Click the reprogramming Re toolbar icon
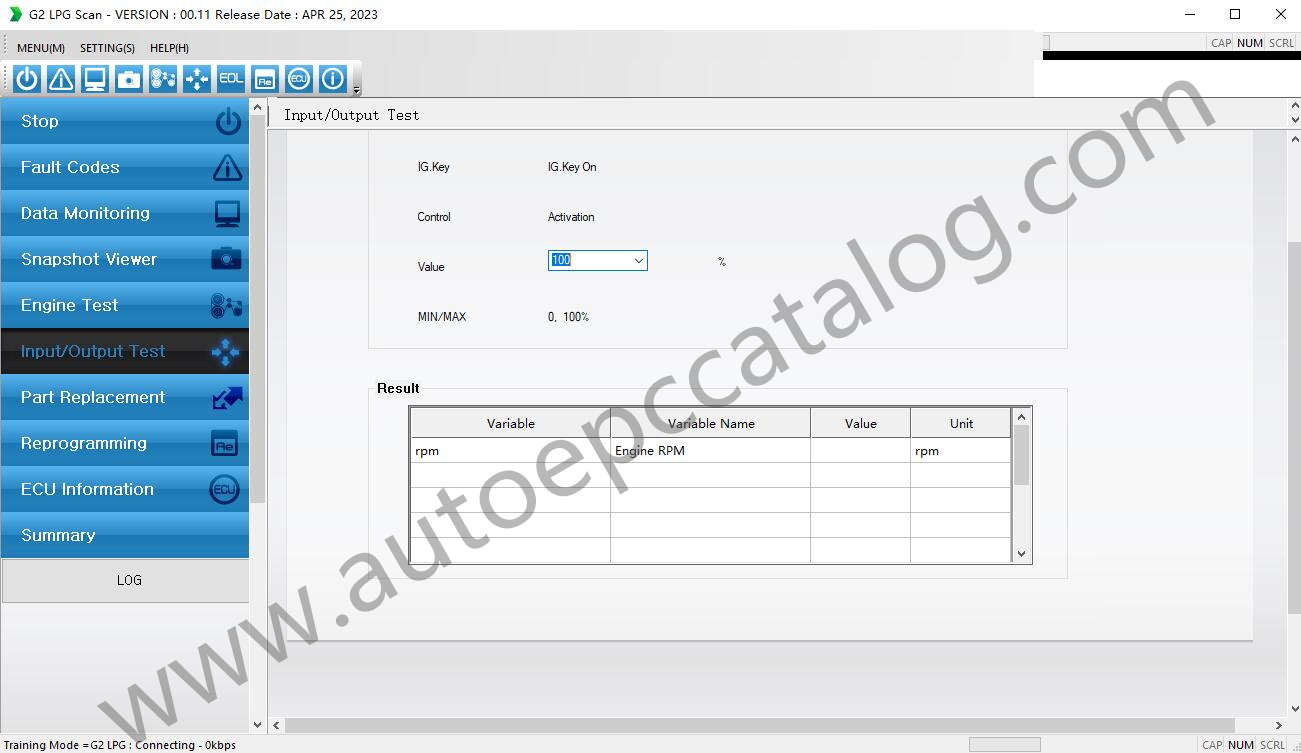The image size is (1301, 753). (x=264, y=79)
